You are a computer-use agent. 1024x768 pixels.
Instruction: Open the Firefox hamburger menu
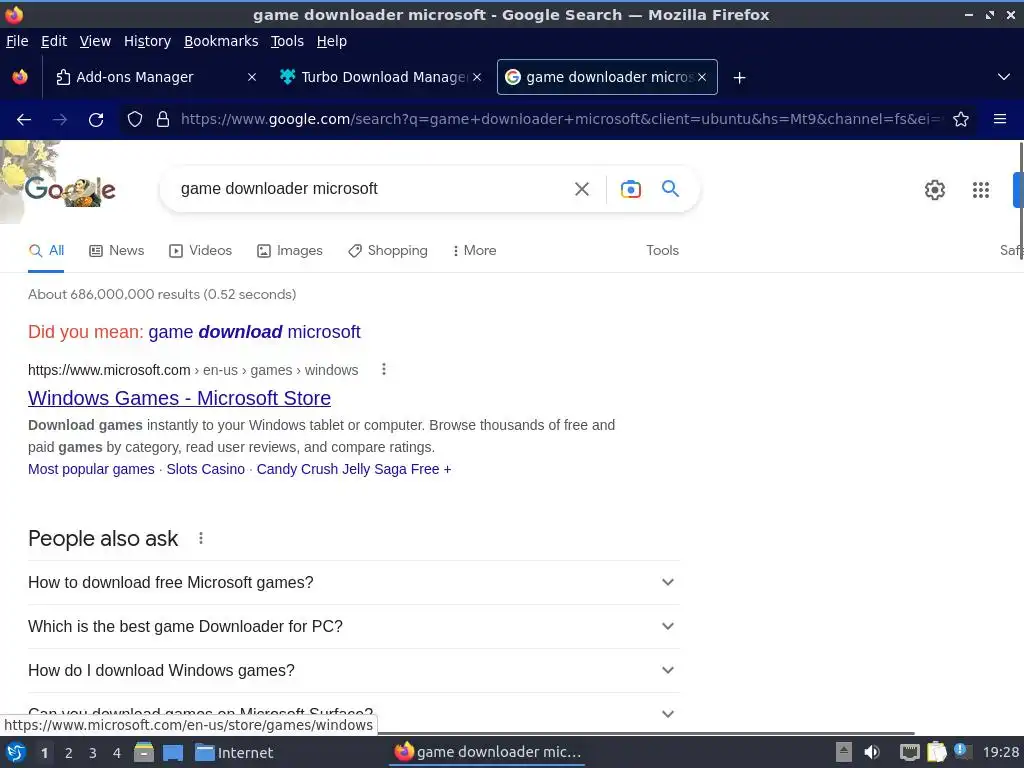(x=999, y=120)
